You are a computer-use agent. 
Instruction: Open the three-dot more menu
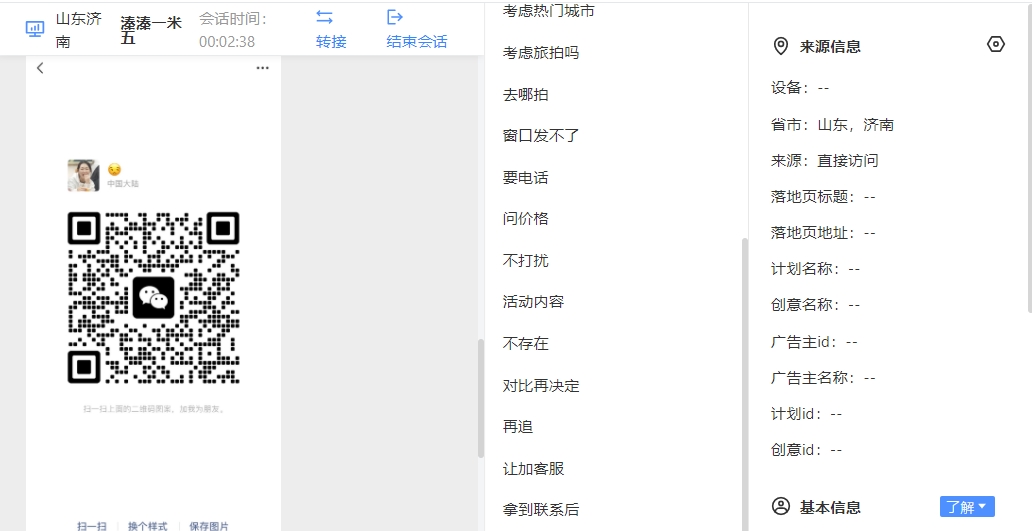coord(263,68)
